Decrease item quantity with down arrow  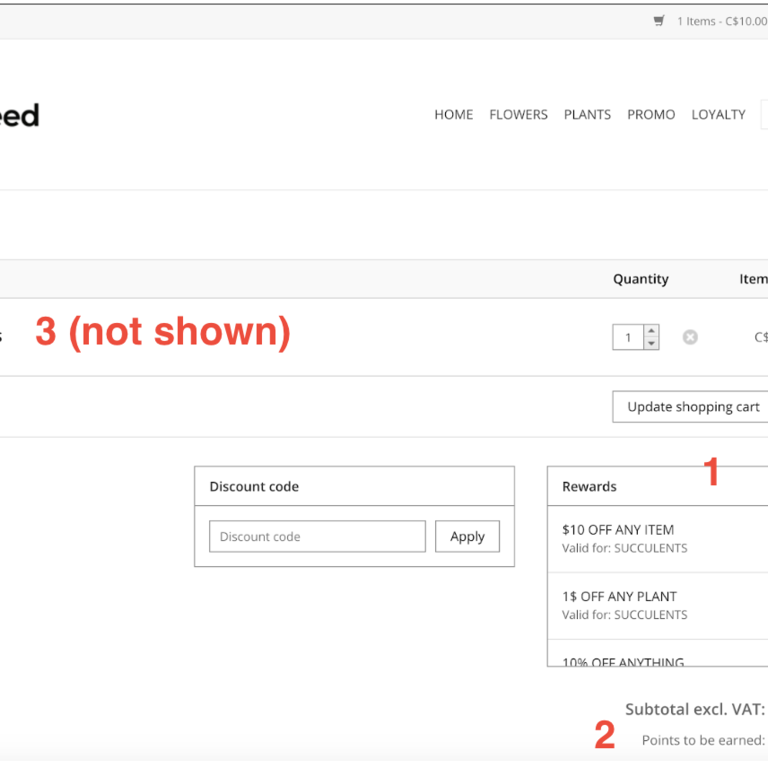(651, 344)
